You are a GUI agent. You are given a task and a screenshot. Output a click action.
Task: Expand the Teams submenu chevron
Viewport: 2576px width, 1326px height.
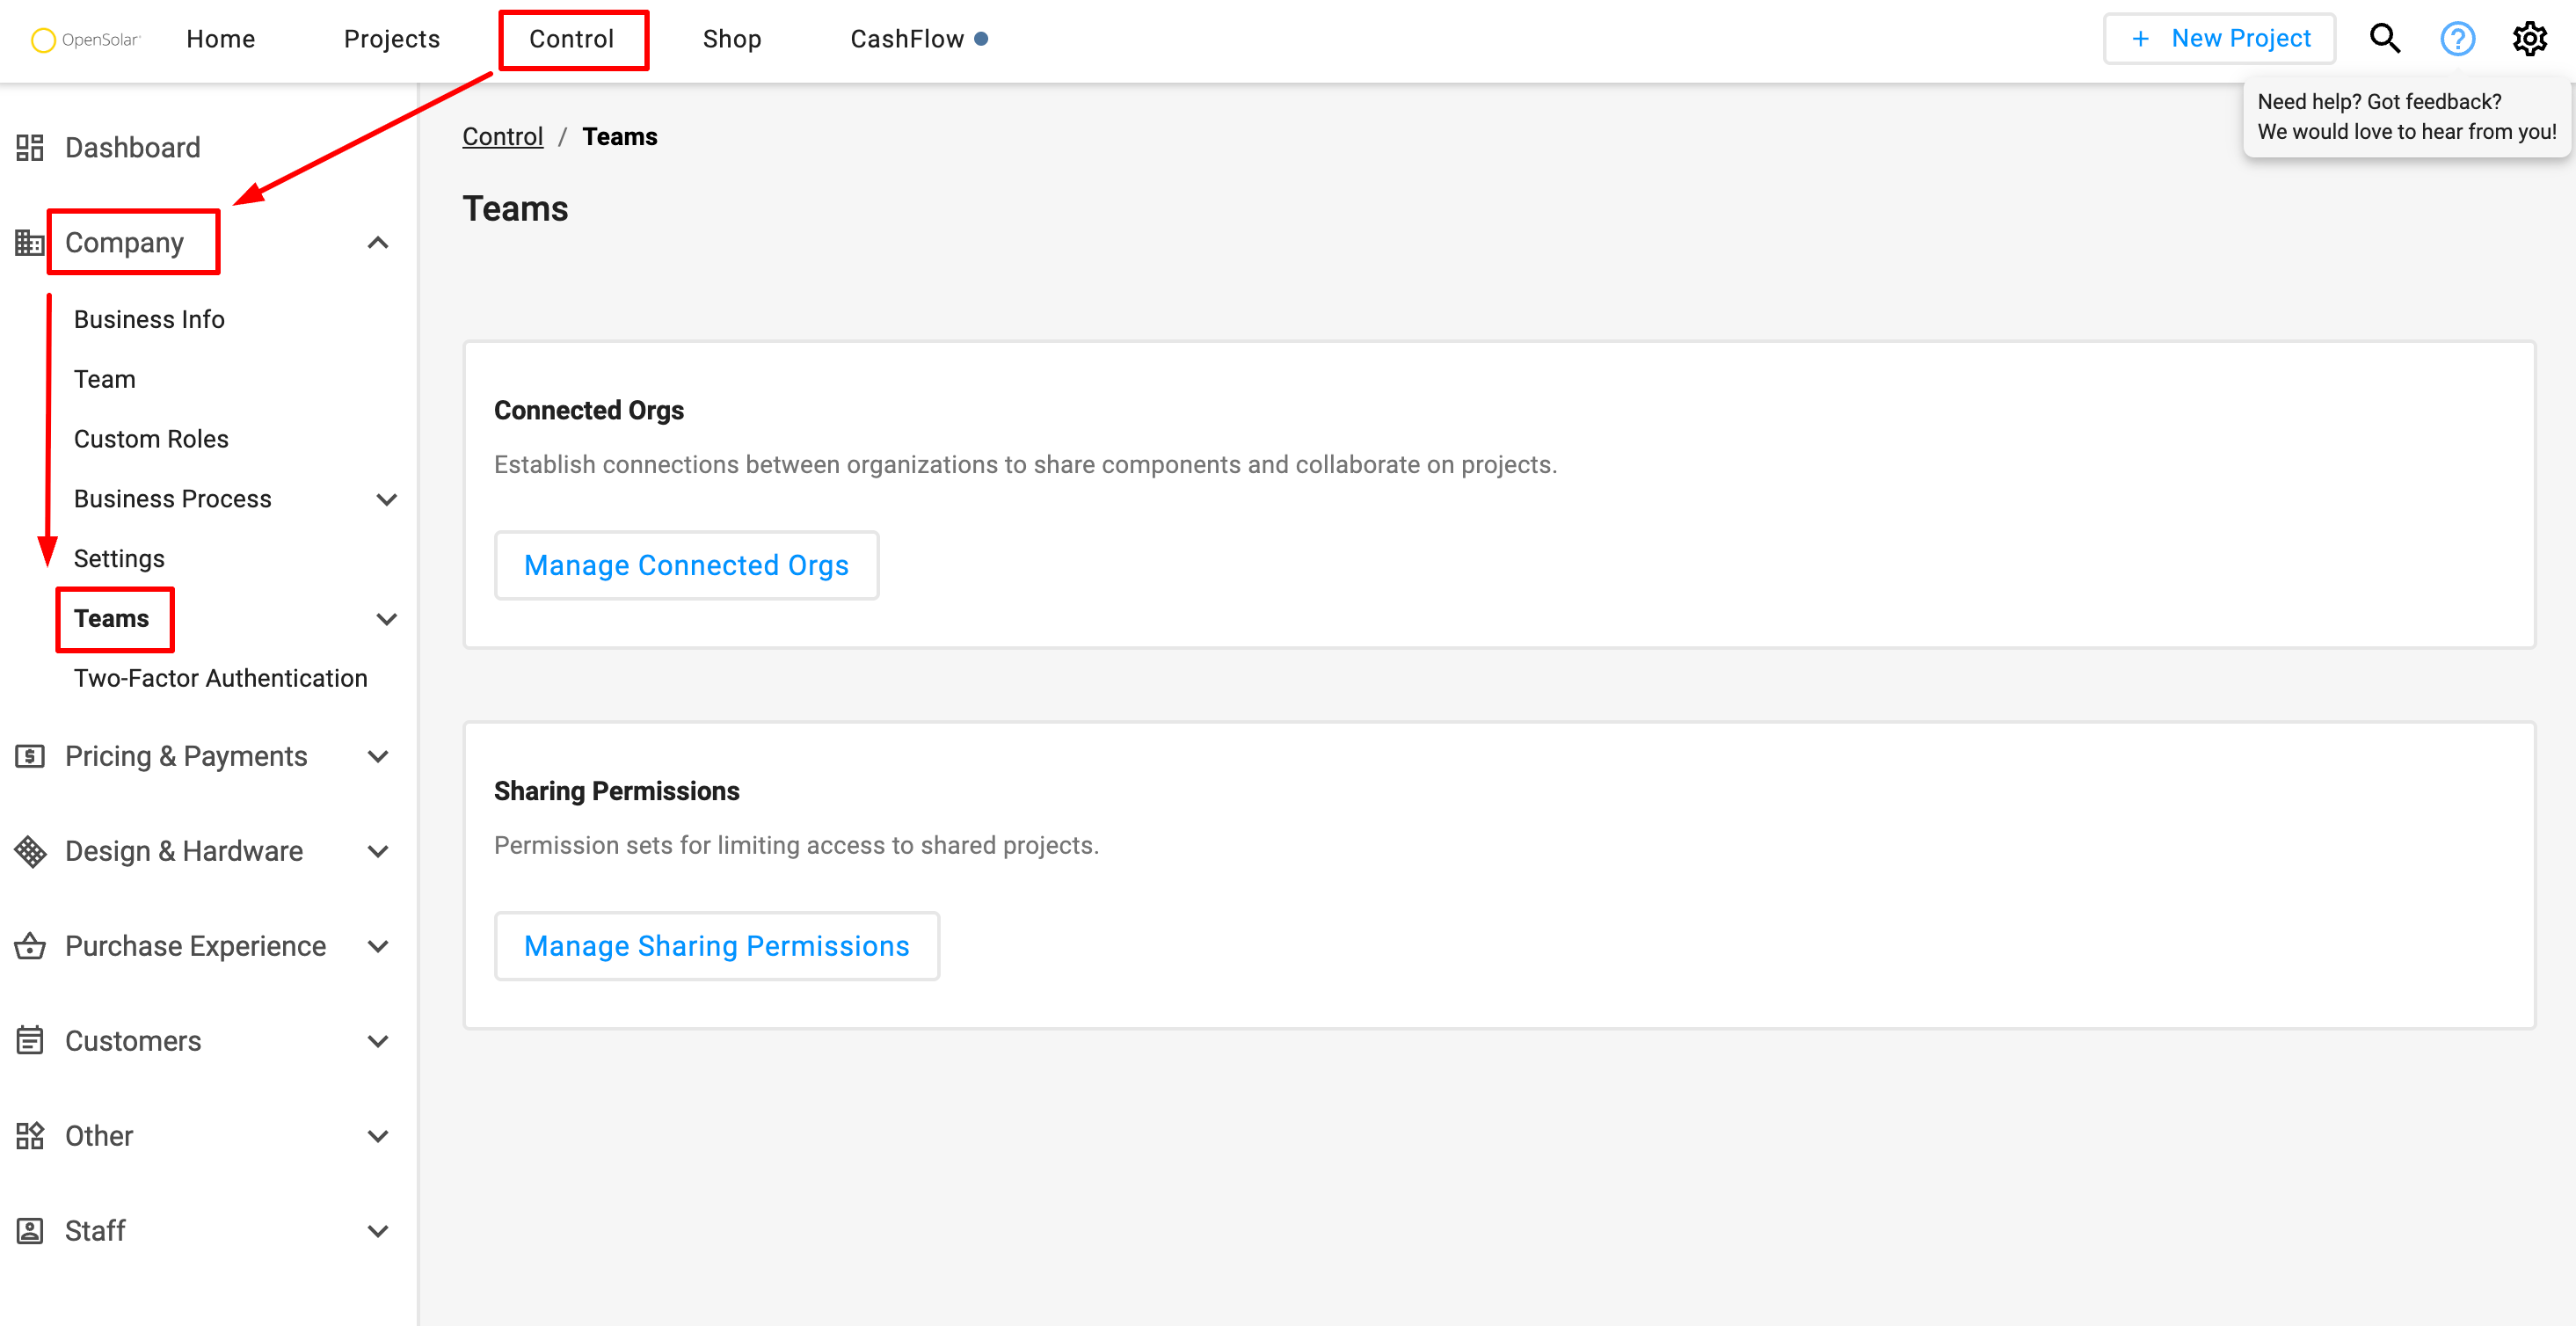point(387,619)
